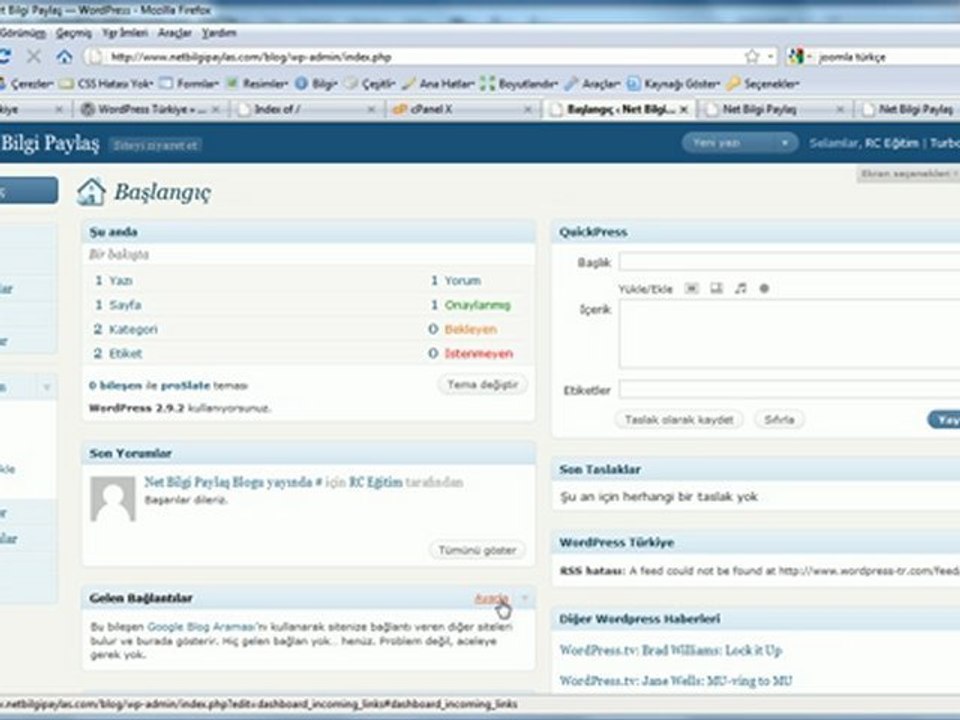Open the address bar history dropdown
960x720 pixels.
770,57
